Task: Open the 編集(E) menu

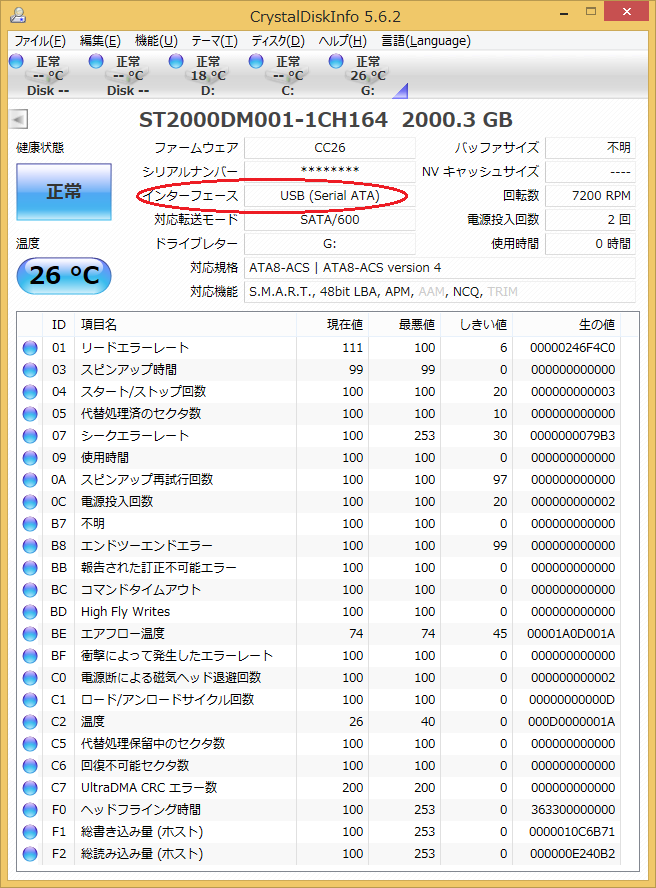Action: click(x=100, y=41)
